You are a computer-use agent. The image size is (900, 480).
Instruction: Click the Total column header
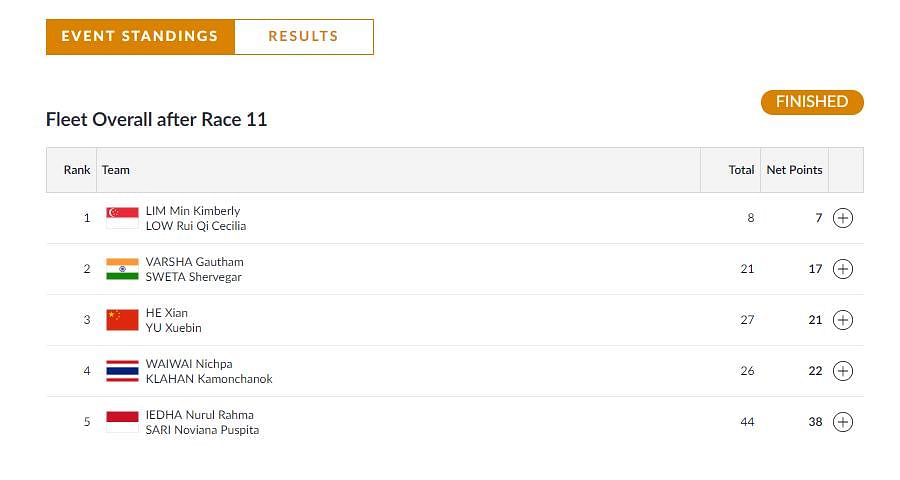tap(741, 170)
